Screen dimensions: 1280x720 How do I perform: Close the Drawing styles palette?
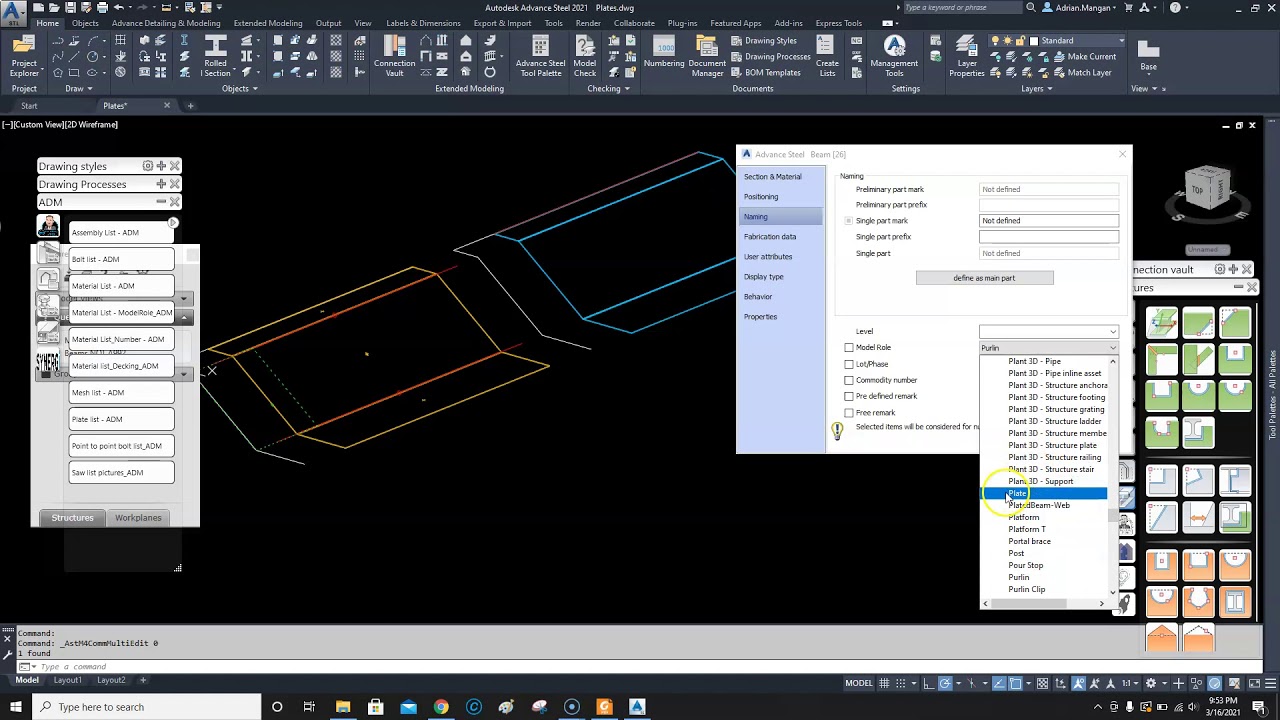coord(175,166)
